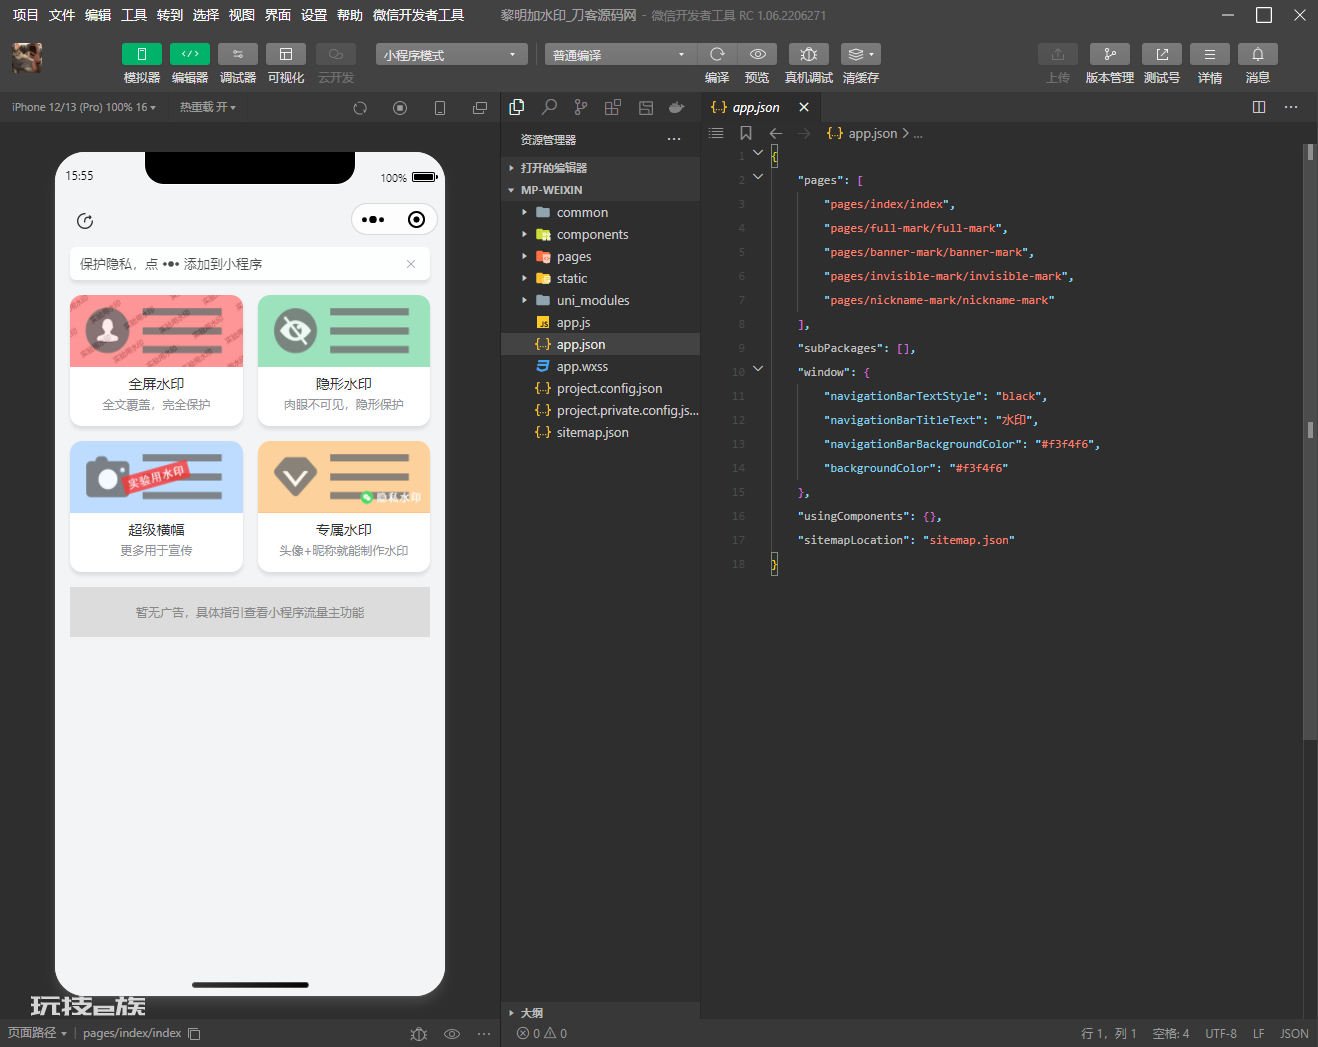This screenshot has height=1047, width=1318.
Task: Click the split editor icon
Action: 1259,107
